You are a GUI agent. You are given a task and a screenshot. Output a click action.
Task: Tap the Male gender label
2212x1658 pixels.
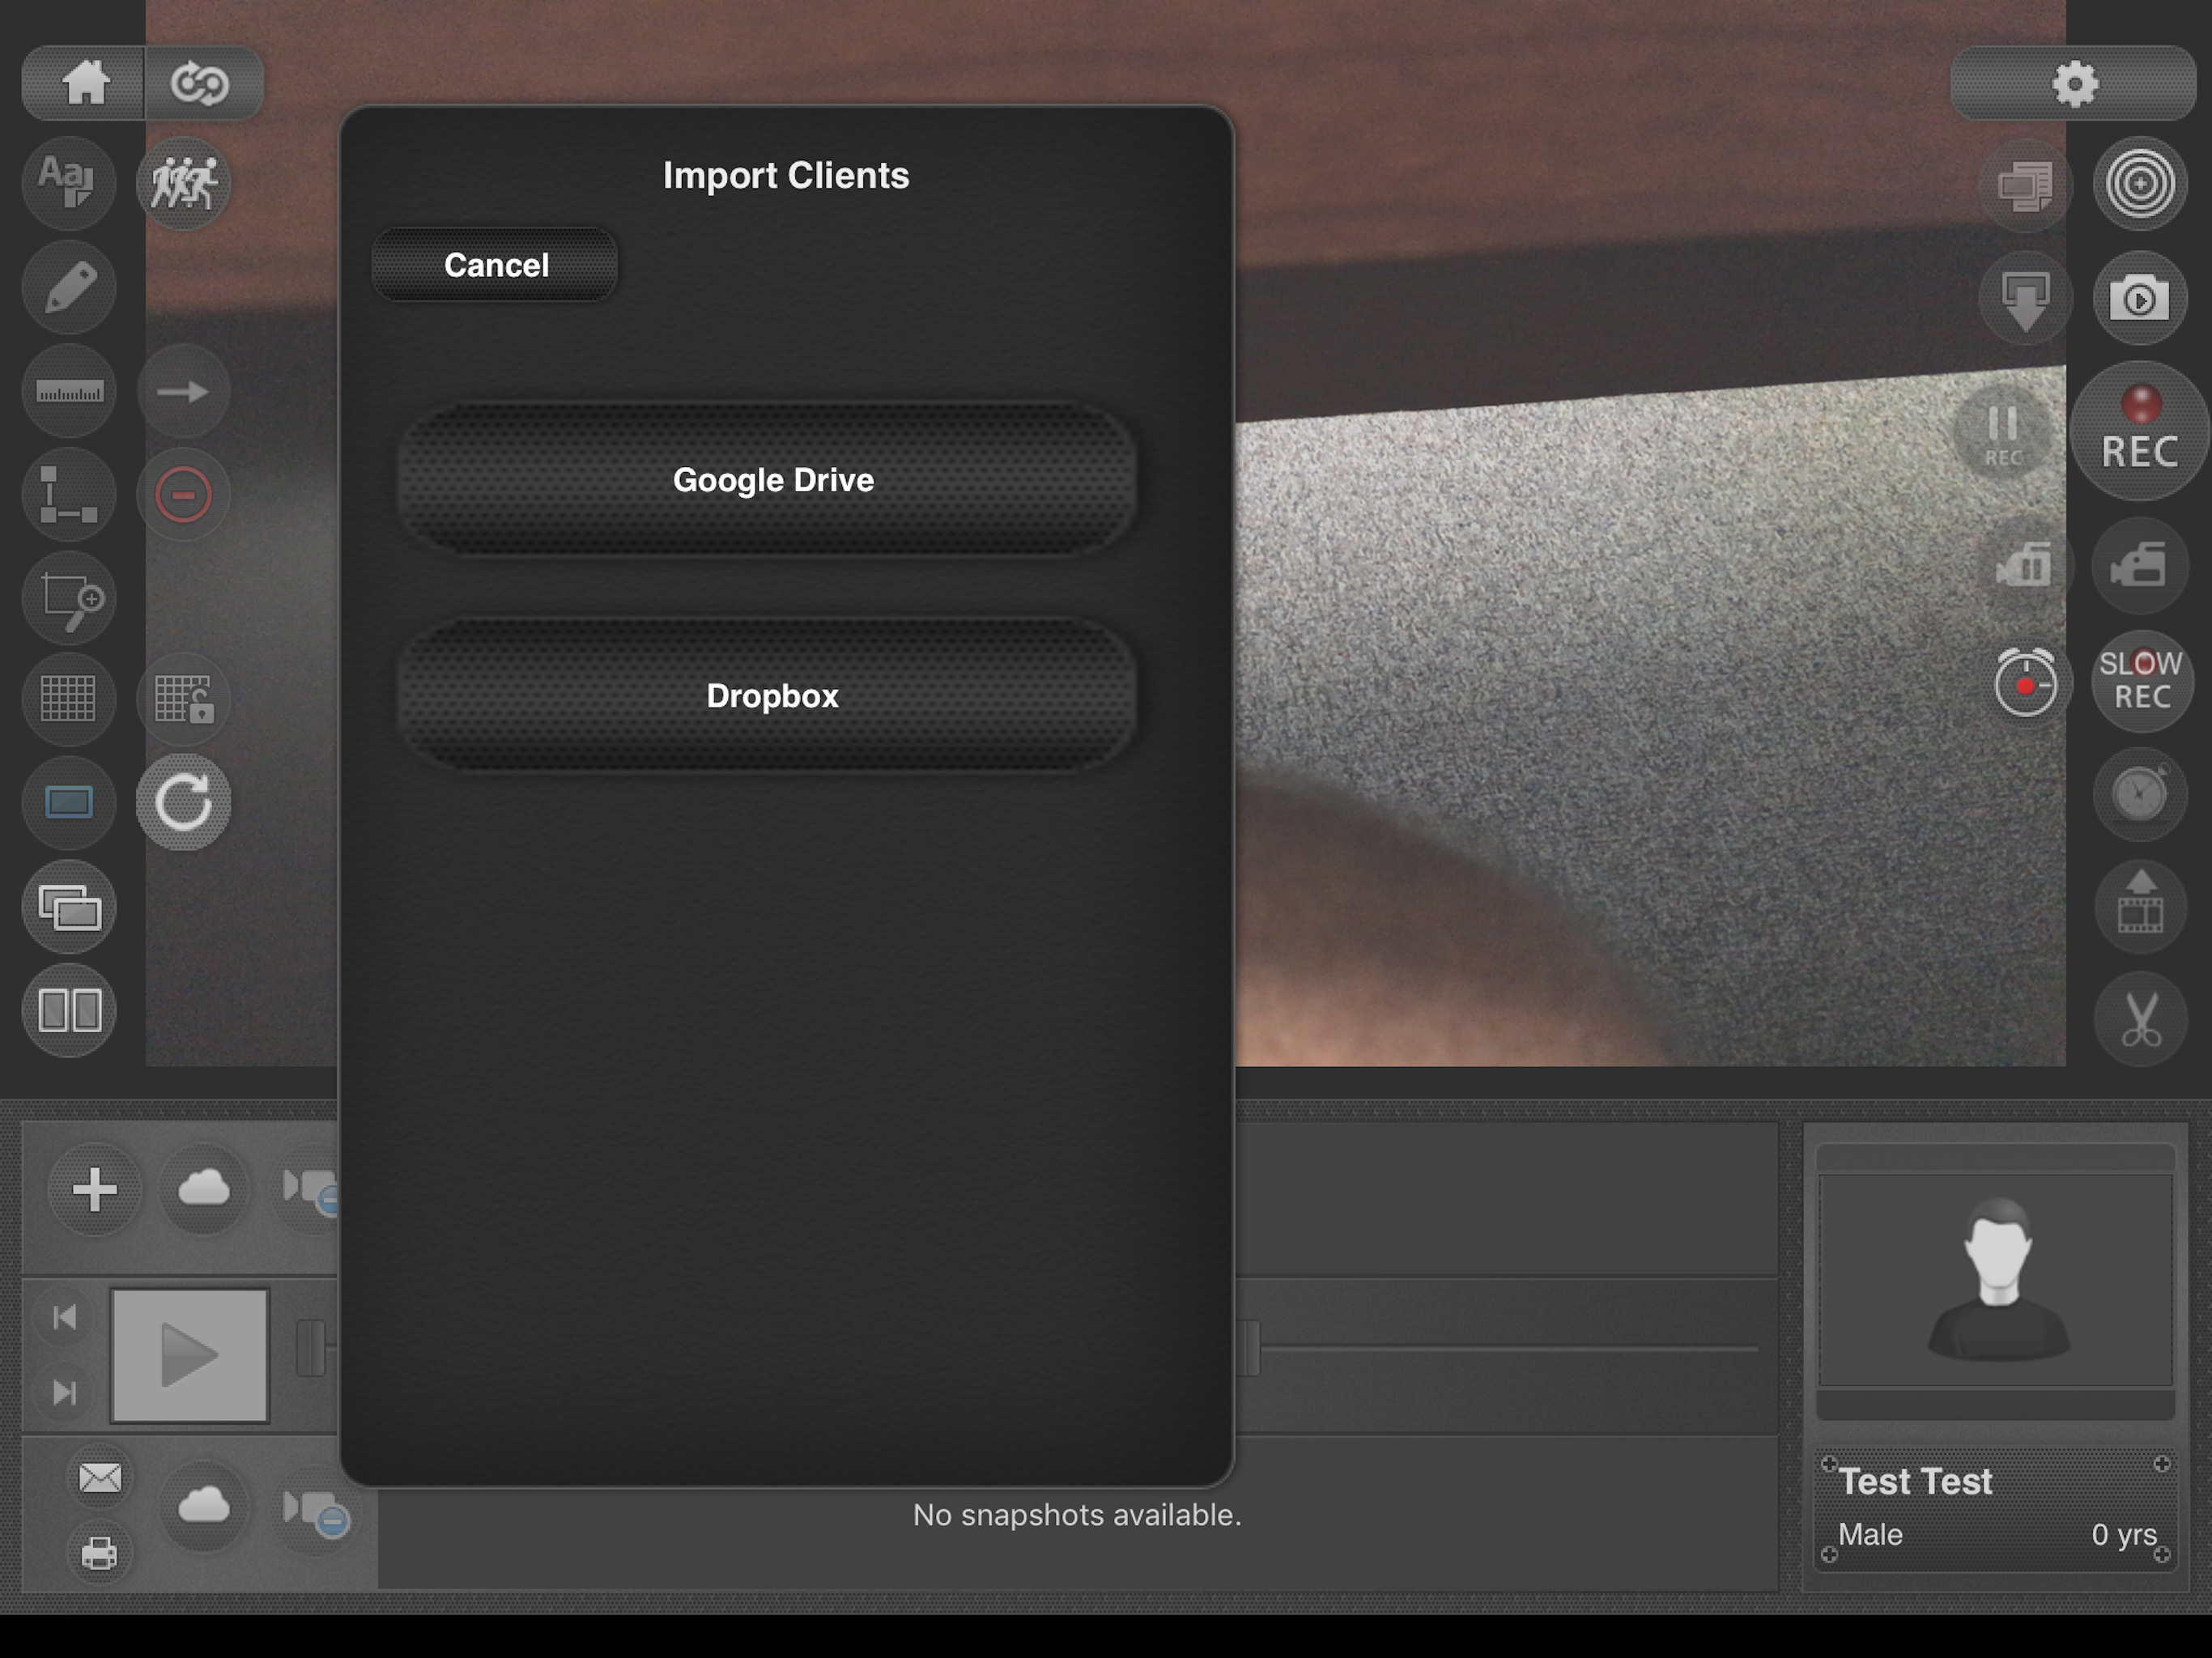tap(1870, 1534)
